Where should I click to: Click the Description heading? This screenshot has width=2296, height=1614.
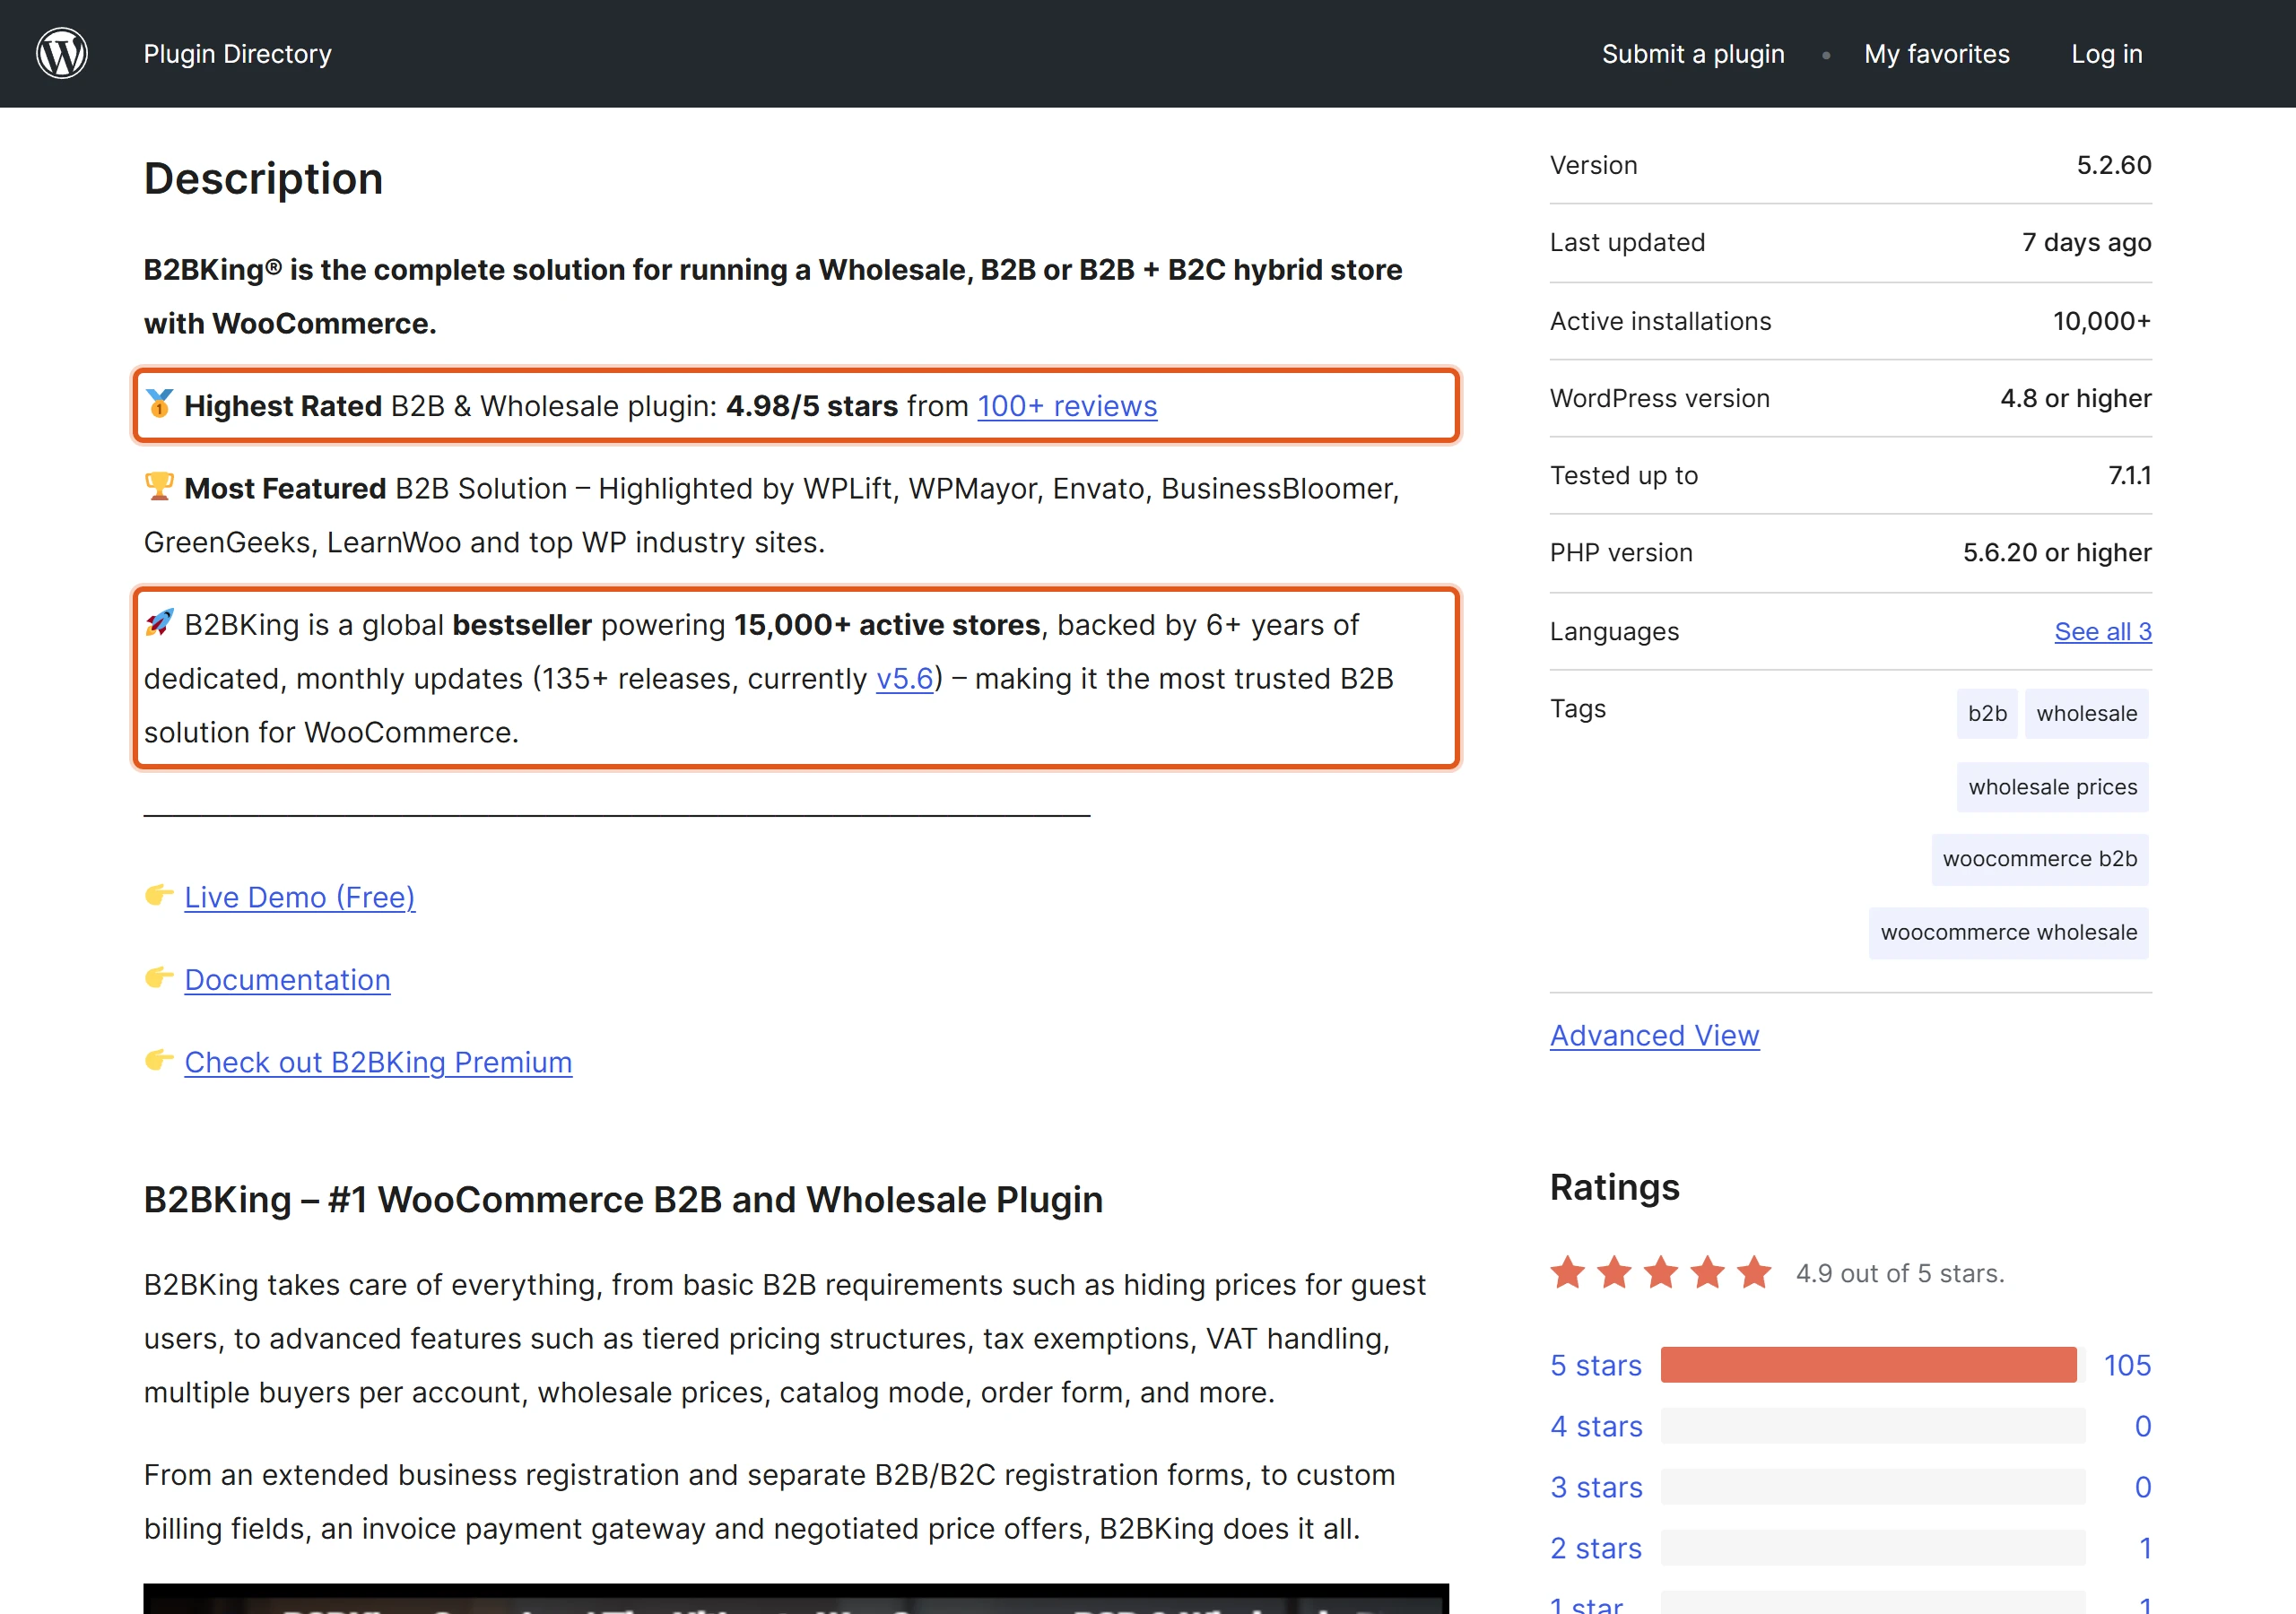263,179
